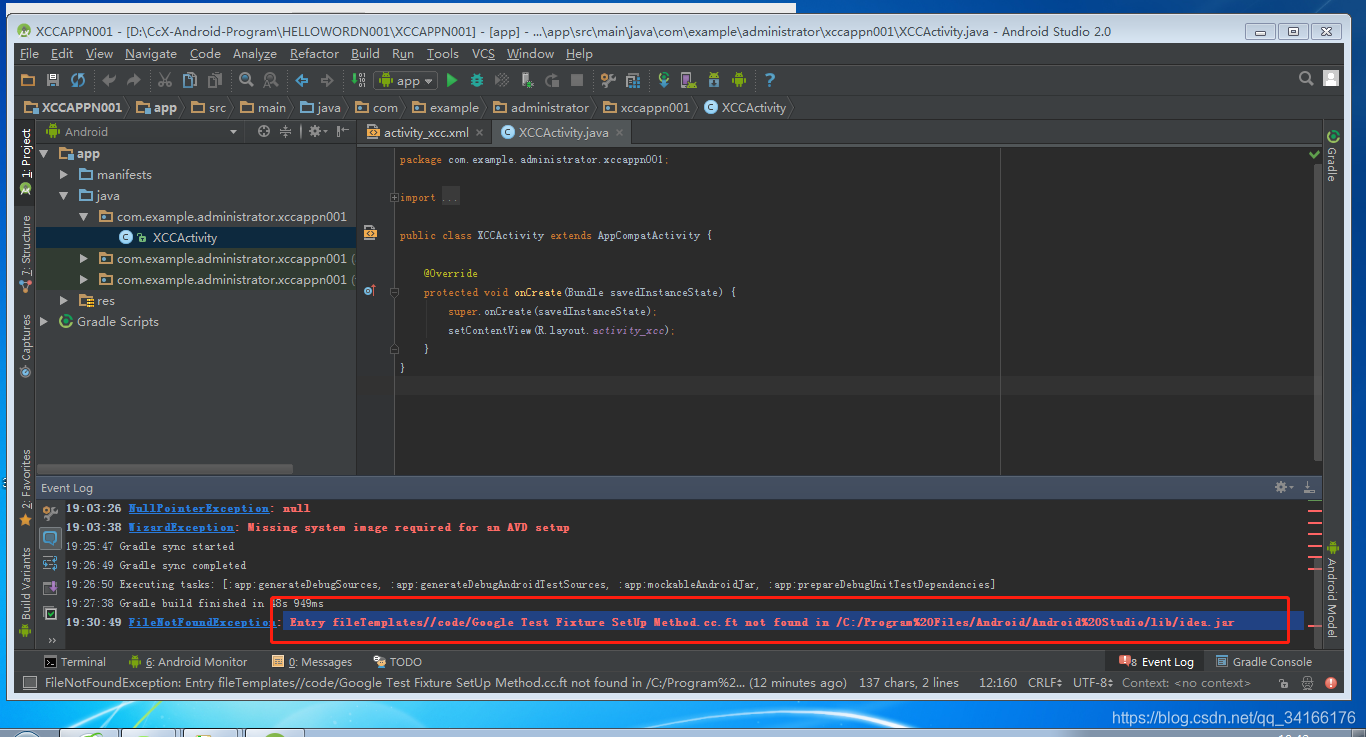Viewport: 1366px width, 737px height.
Task: Click the Replace icon next to Find
Action: pos(270,80)
